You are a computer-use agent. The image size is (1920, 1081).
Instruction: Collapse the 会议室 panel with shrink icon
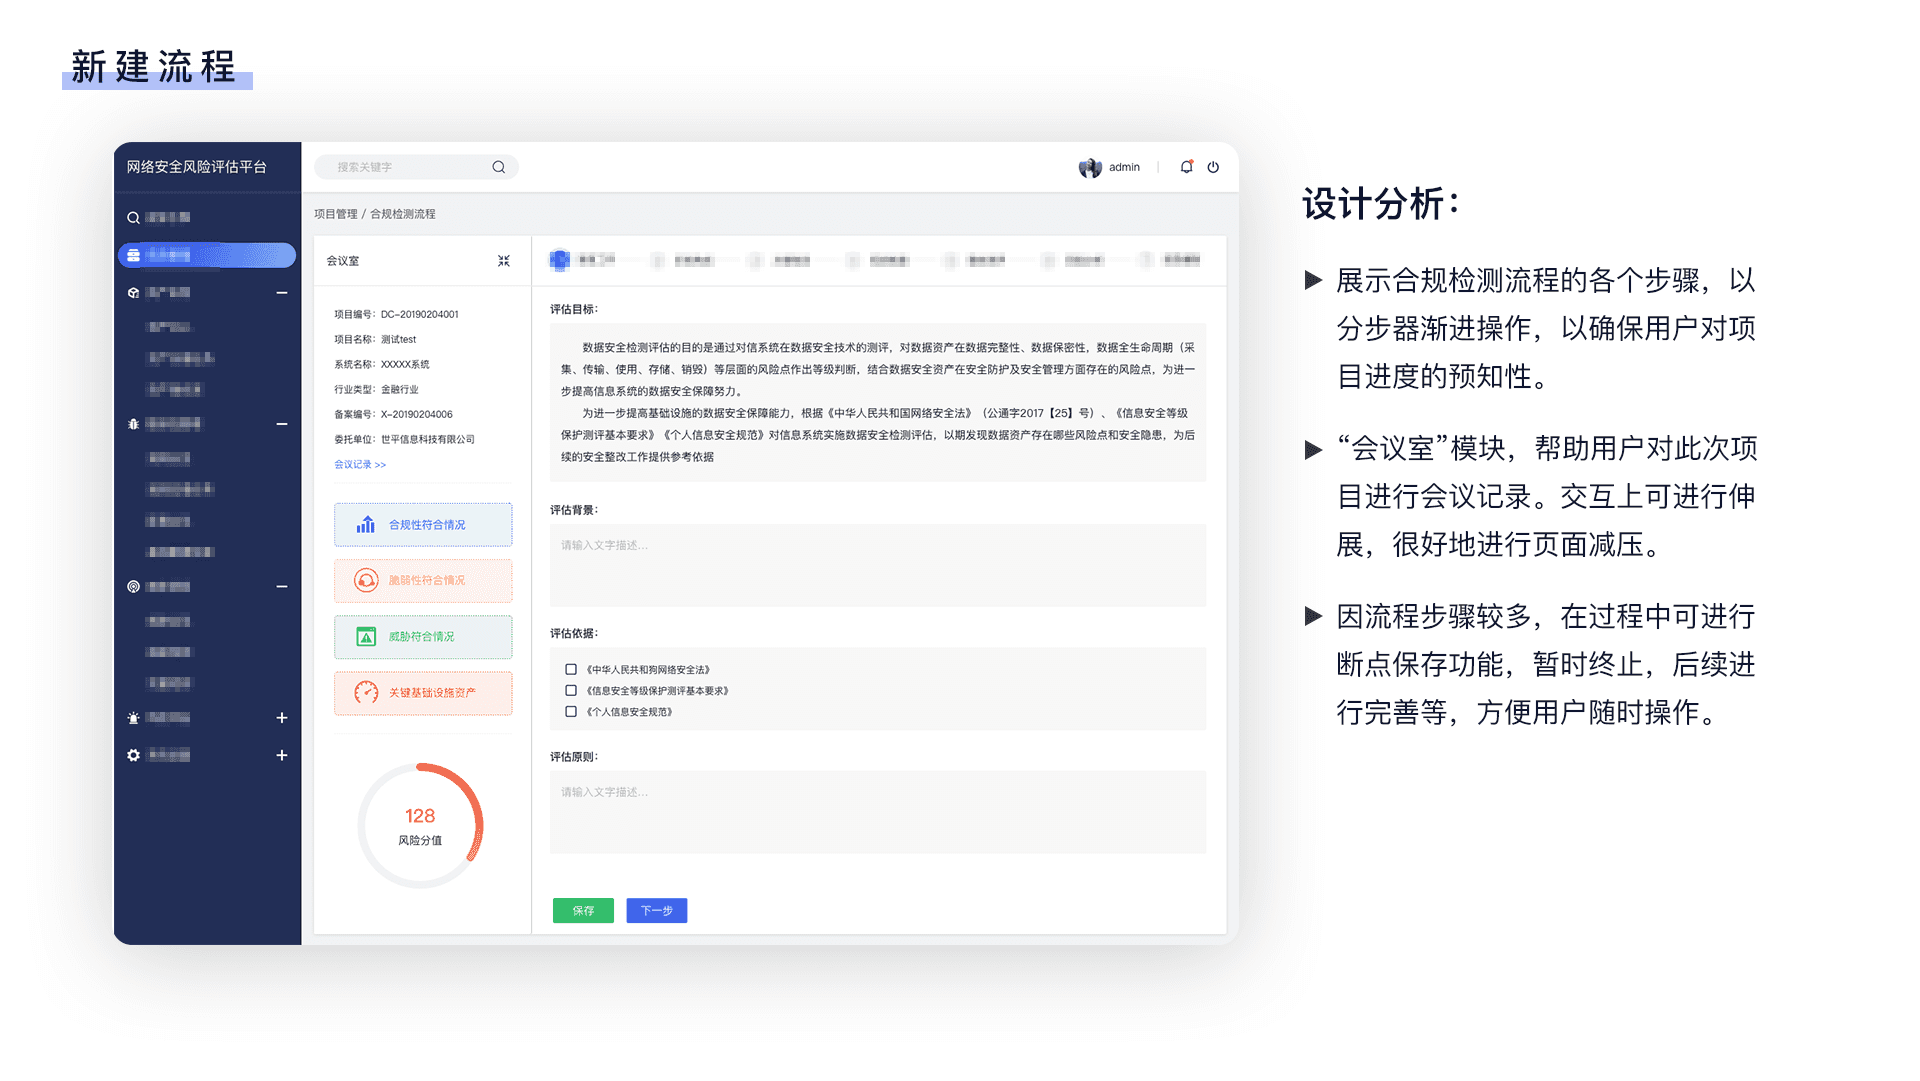504,261
